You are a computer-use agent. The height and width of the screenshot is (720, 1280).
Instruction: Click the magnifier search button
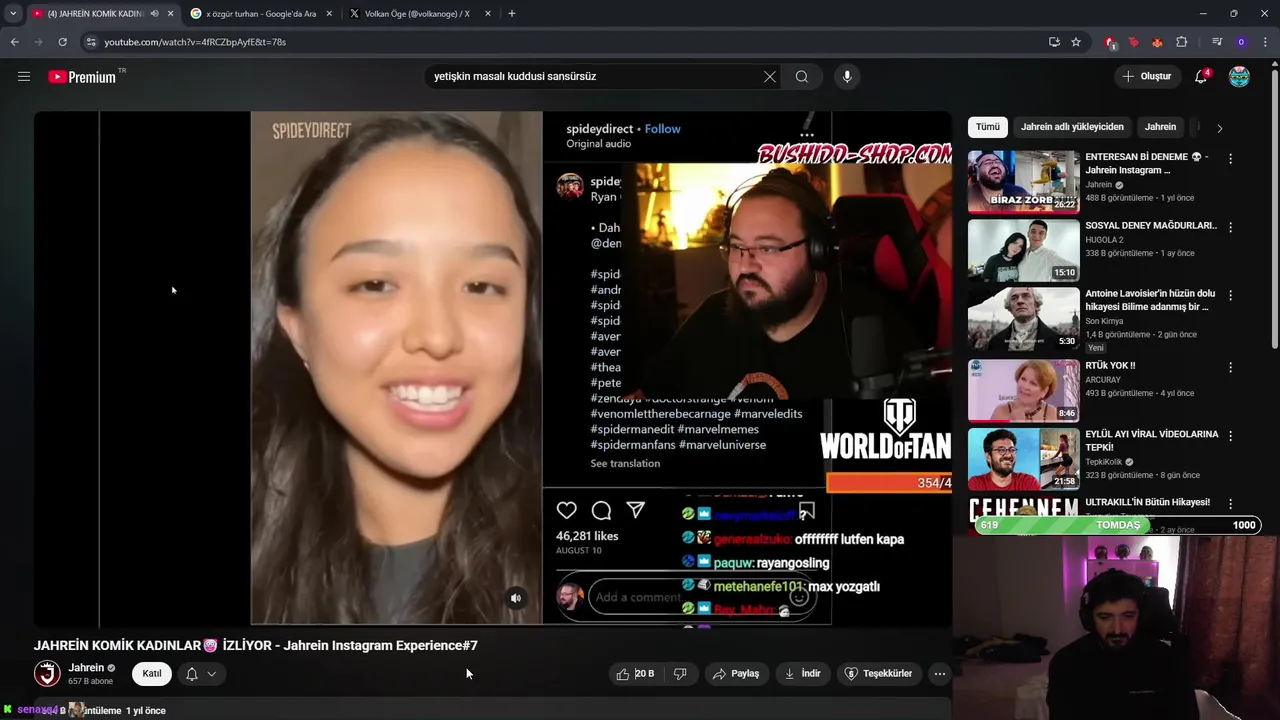802,77
